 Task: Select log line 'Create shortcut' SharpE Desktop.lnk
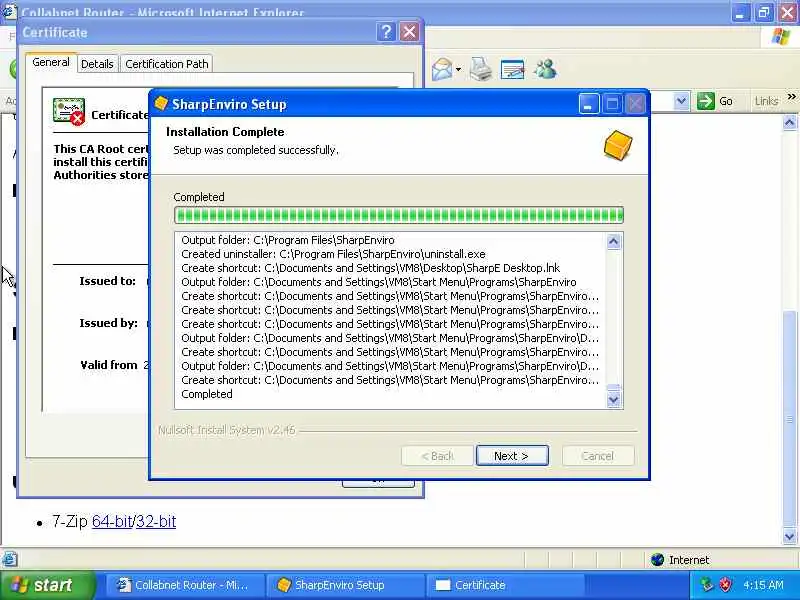370,268
